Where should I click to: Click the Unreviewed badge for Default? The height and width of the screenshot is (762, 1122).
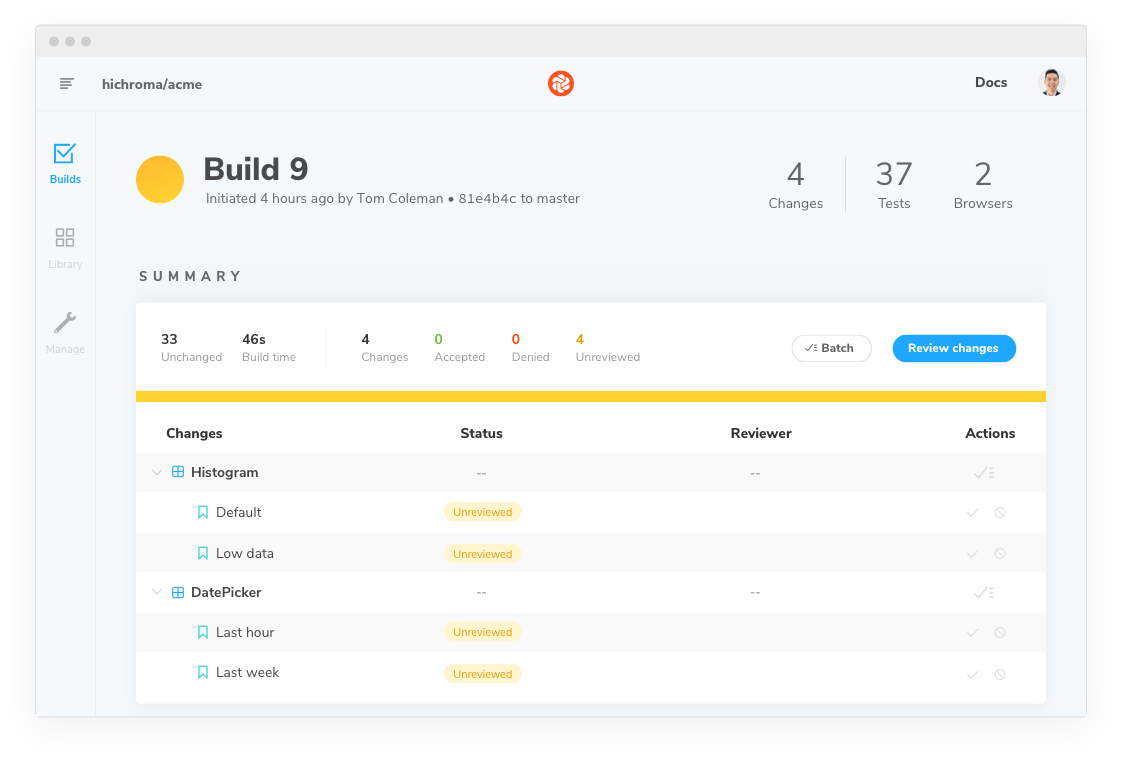(x=482, y=512)
